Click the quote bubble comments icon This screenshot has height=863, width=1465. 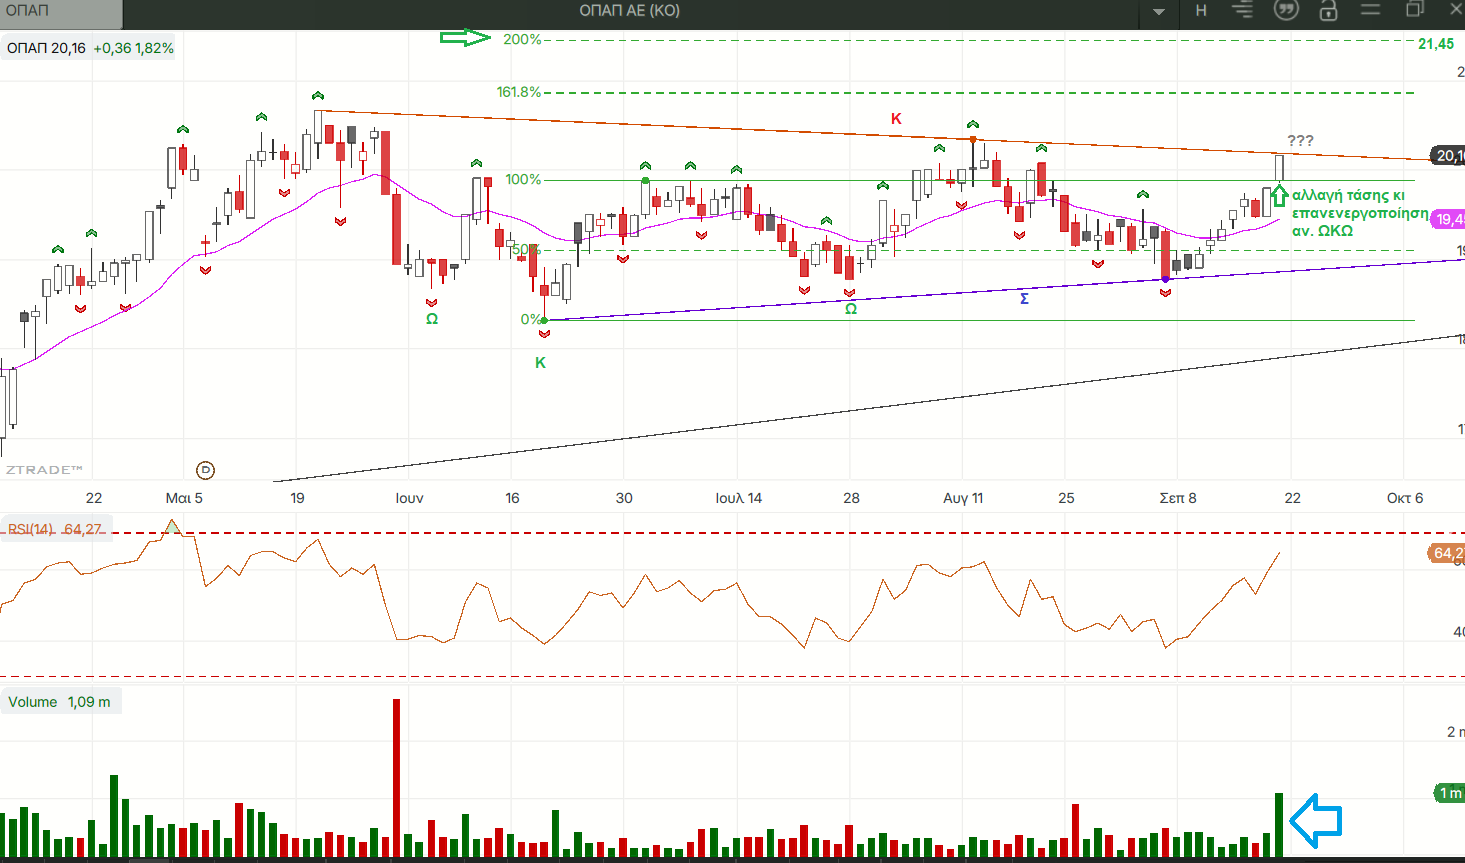pyautogui.click(x=1286, y=11)
